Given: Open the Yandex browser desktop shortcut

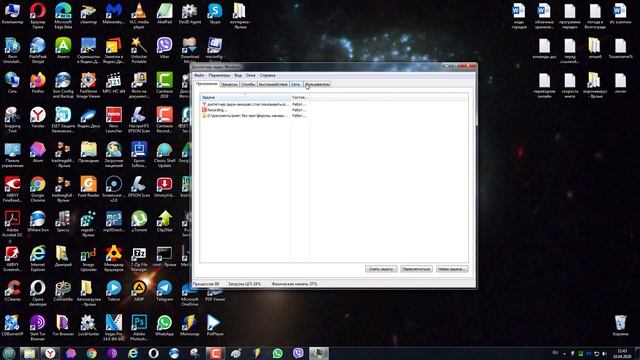Looking at the screenshot, I should pos(38,117).
